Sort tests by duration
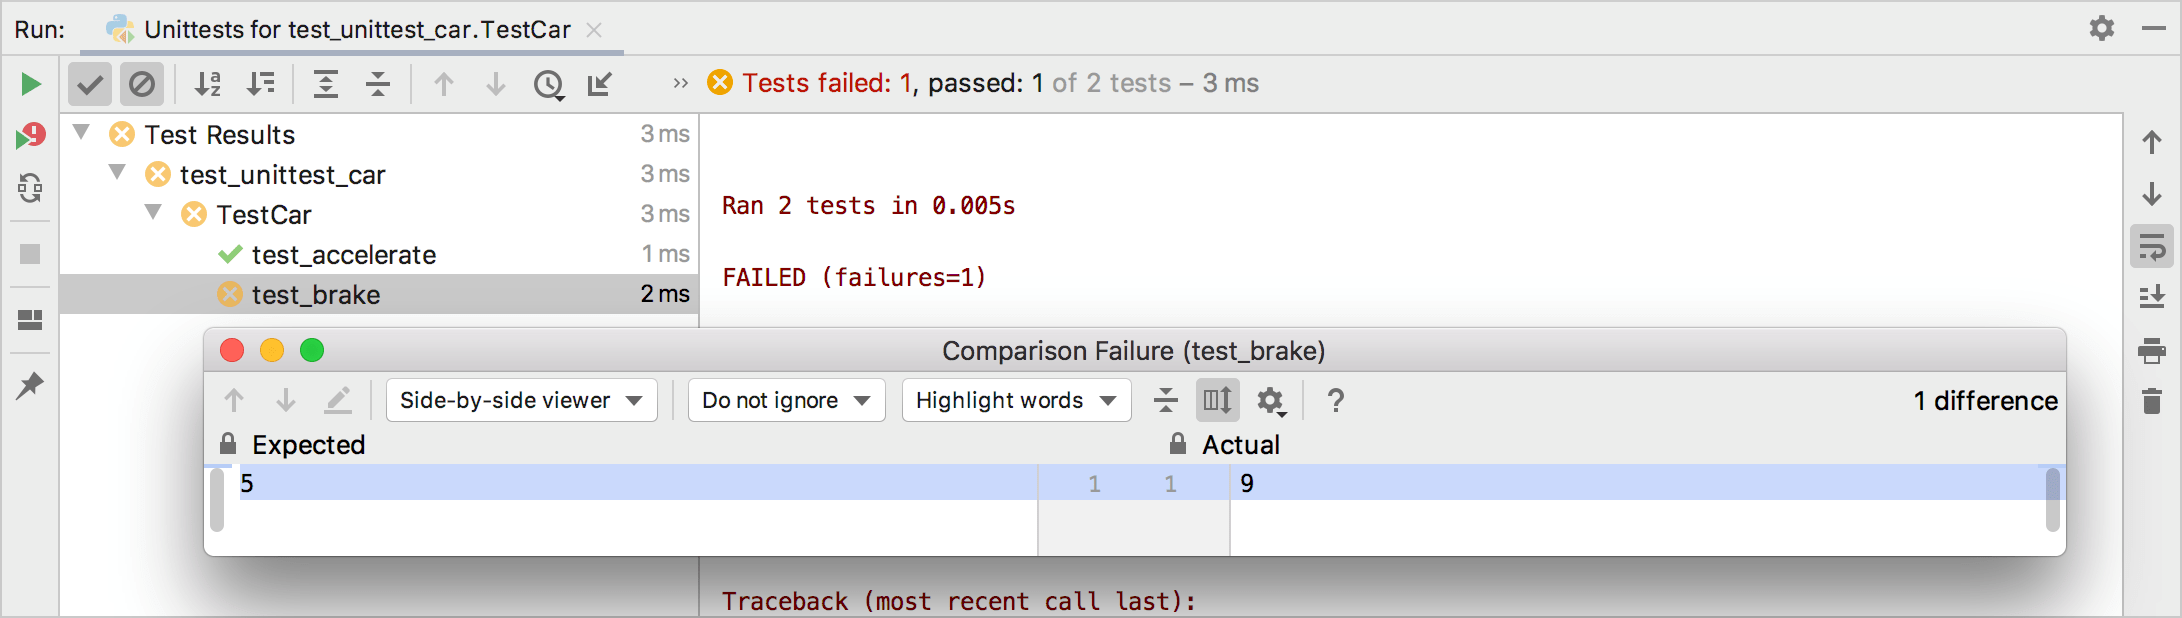2182x618 pixels. coord(260,84)
